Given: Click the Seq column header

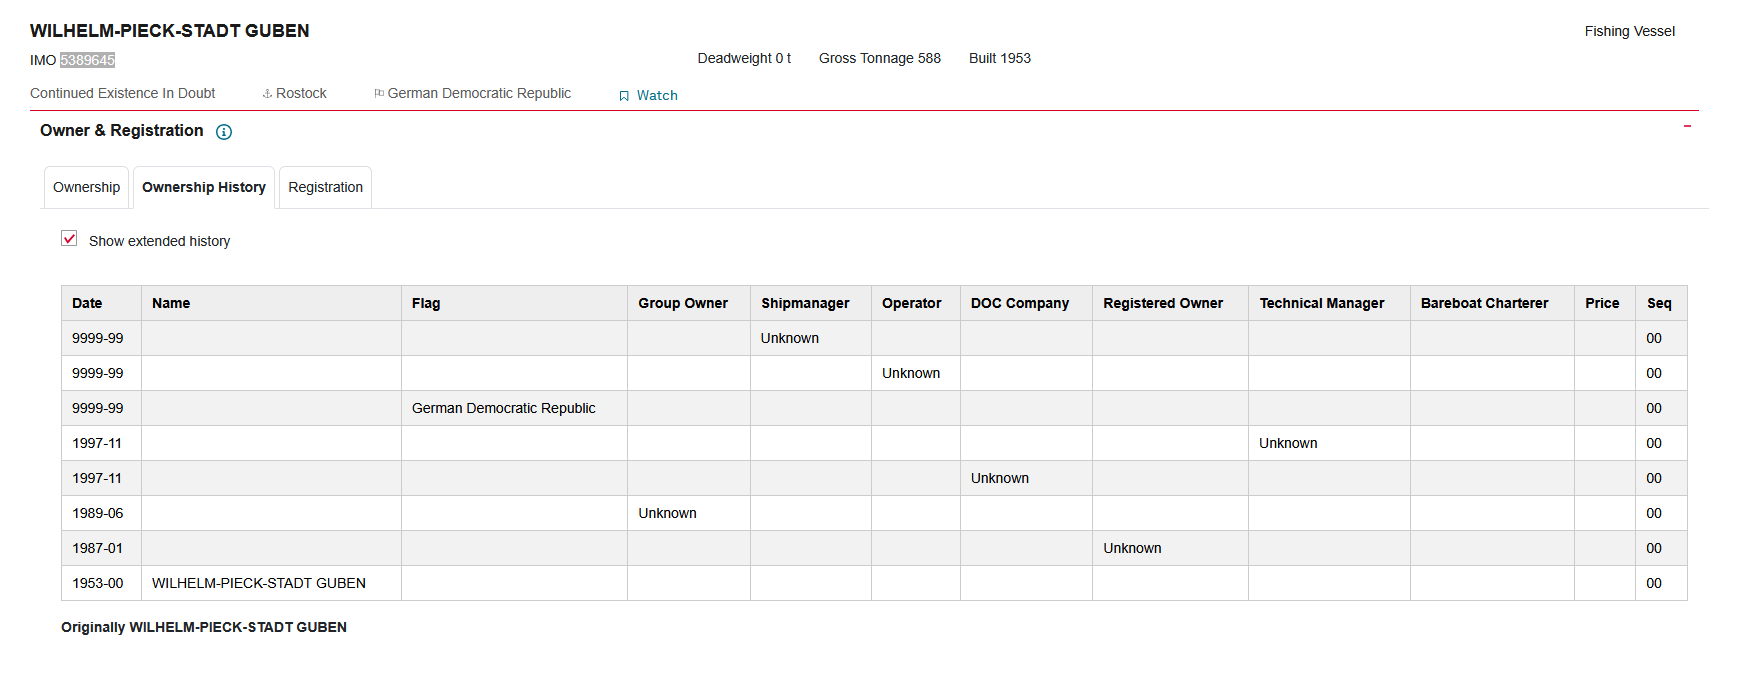Looking at the screenshot, I should 1659,303.
